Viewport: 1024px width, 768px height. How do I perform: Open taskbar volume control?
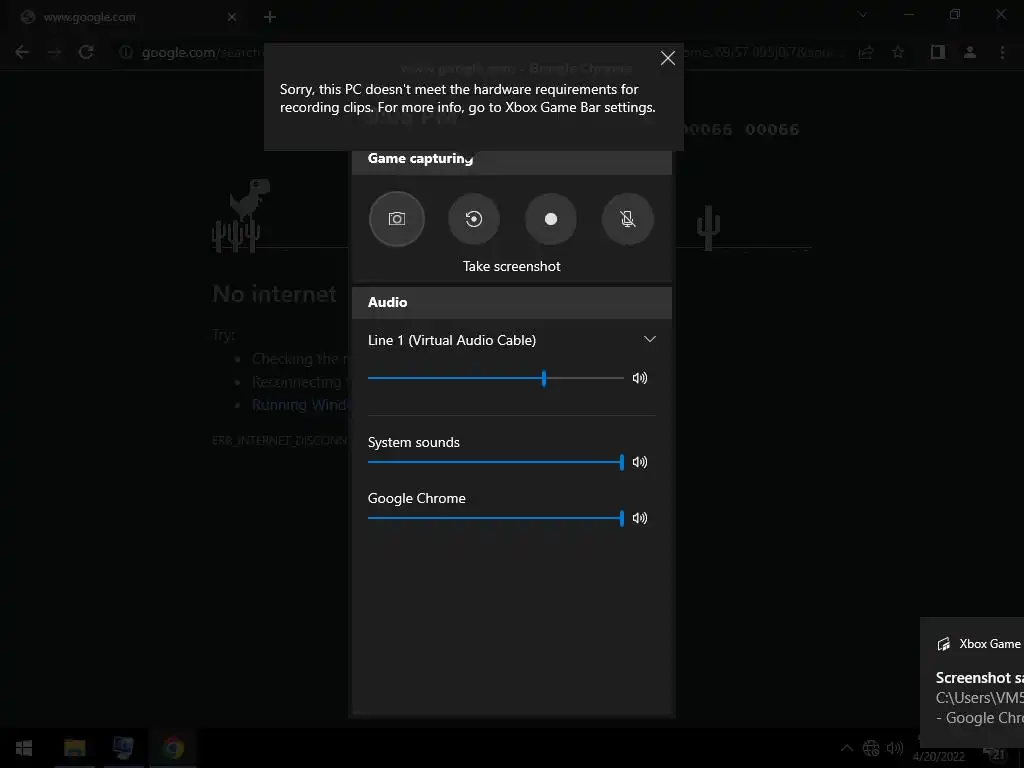tap(894, 748)
